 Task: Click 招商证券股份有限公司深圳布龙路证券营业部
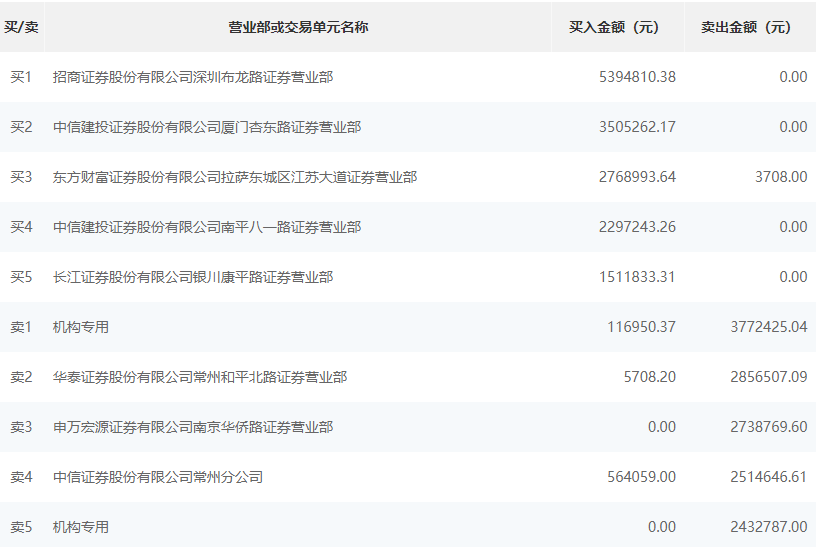(x=193, y=77)
